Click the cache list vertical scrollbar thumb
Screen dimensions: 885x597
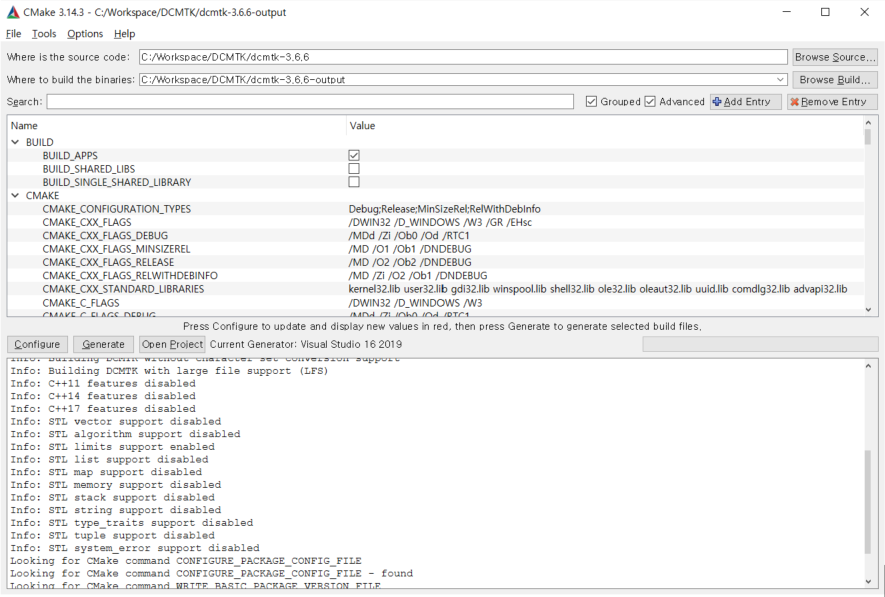[868, 137]
